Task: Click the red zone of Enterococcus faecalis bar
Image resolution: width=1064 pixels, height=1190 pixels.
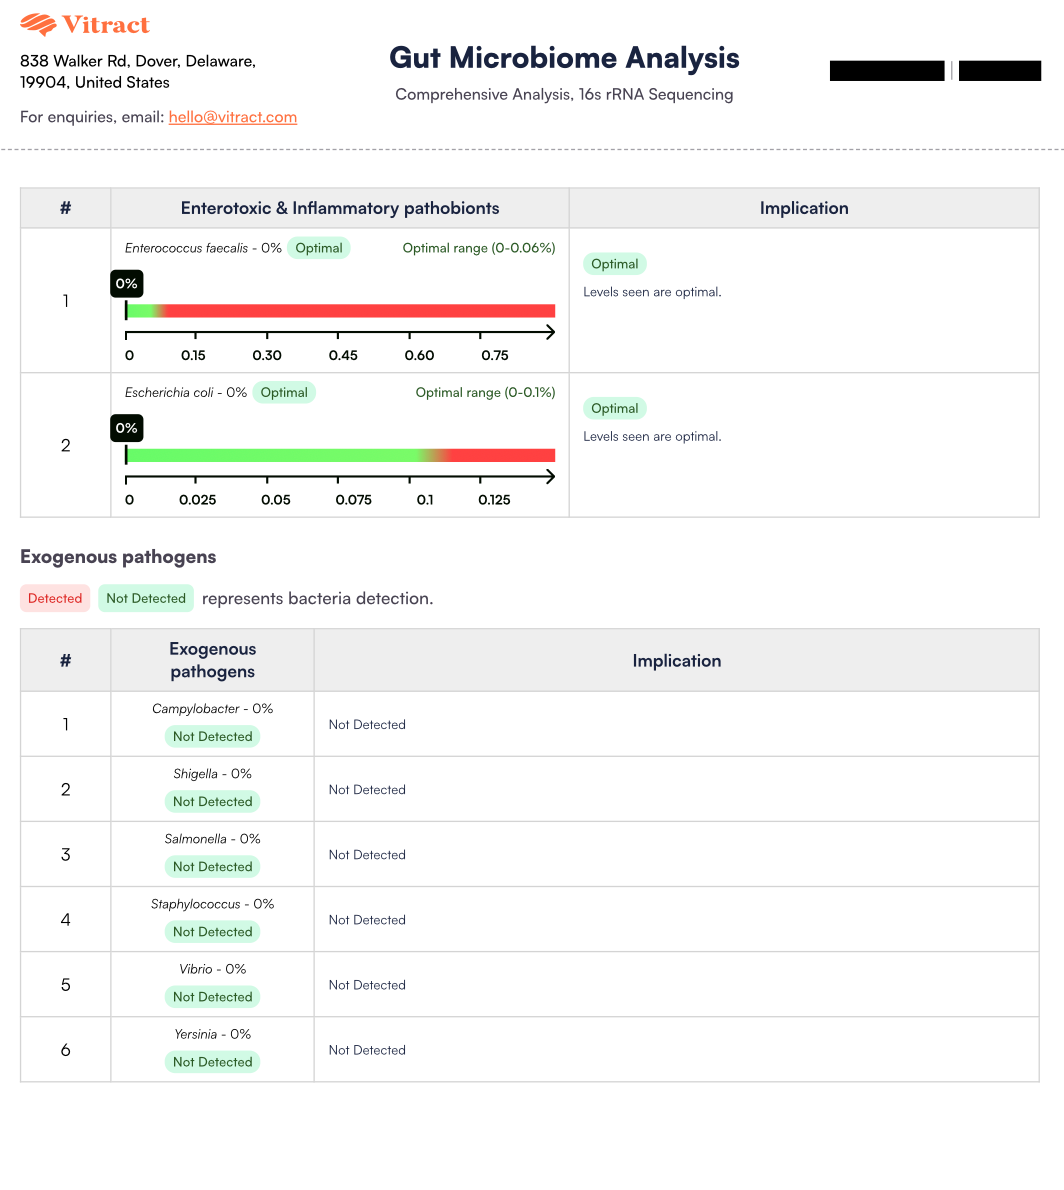Action: tap(360, 311)
